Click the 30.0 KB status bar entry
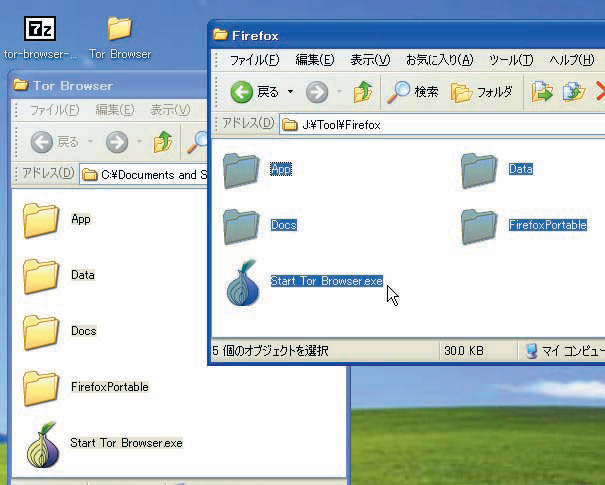605x485 pixels. pyautogui.click(x=464, y=351)
